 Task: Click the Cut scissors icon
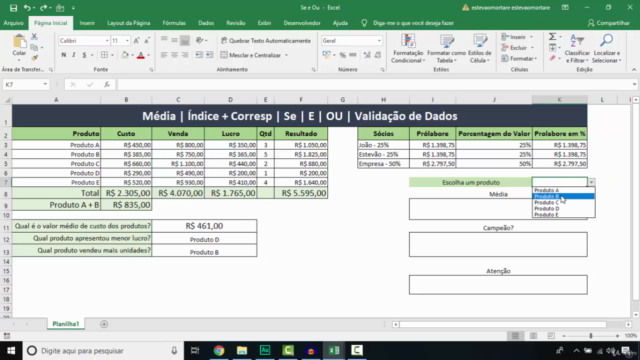pos(35,37)
